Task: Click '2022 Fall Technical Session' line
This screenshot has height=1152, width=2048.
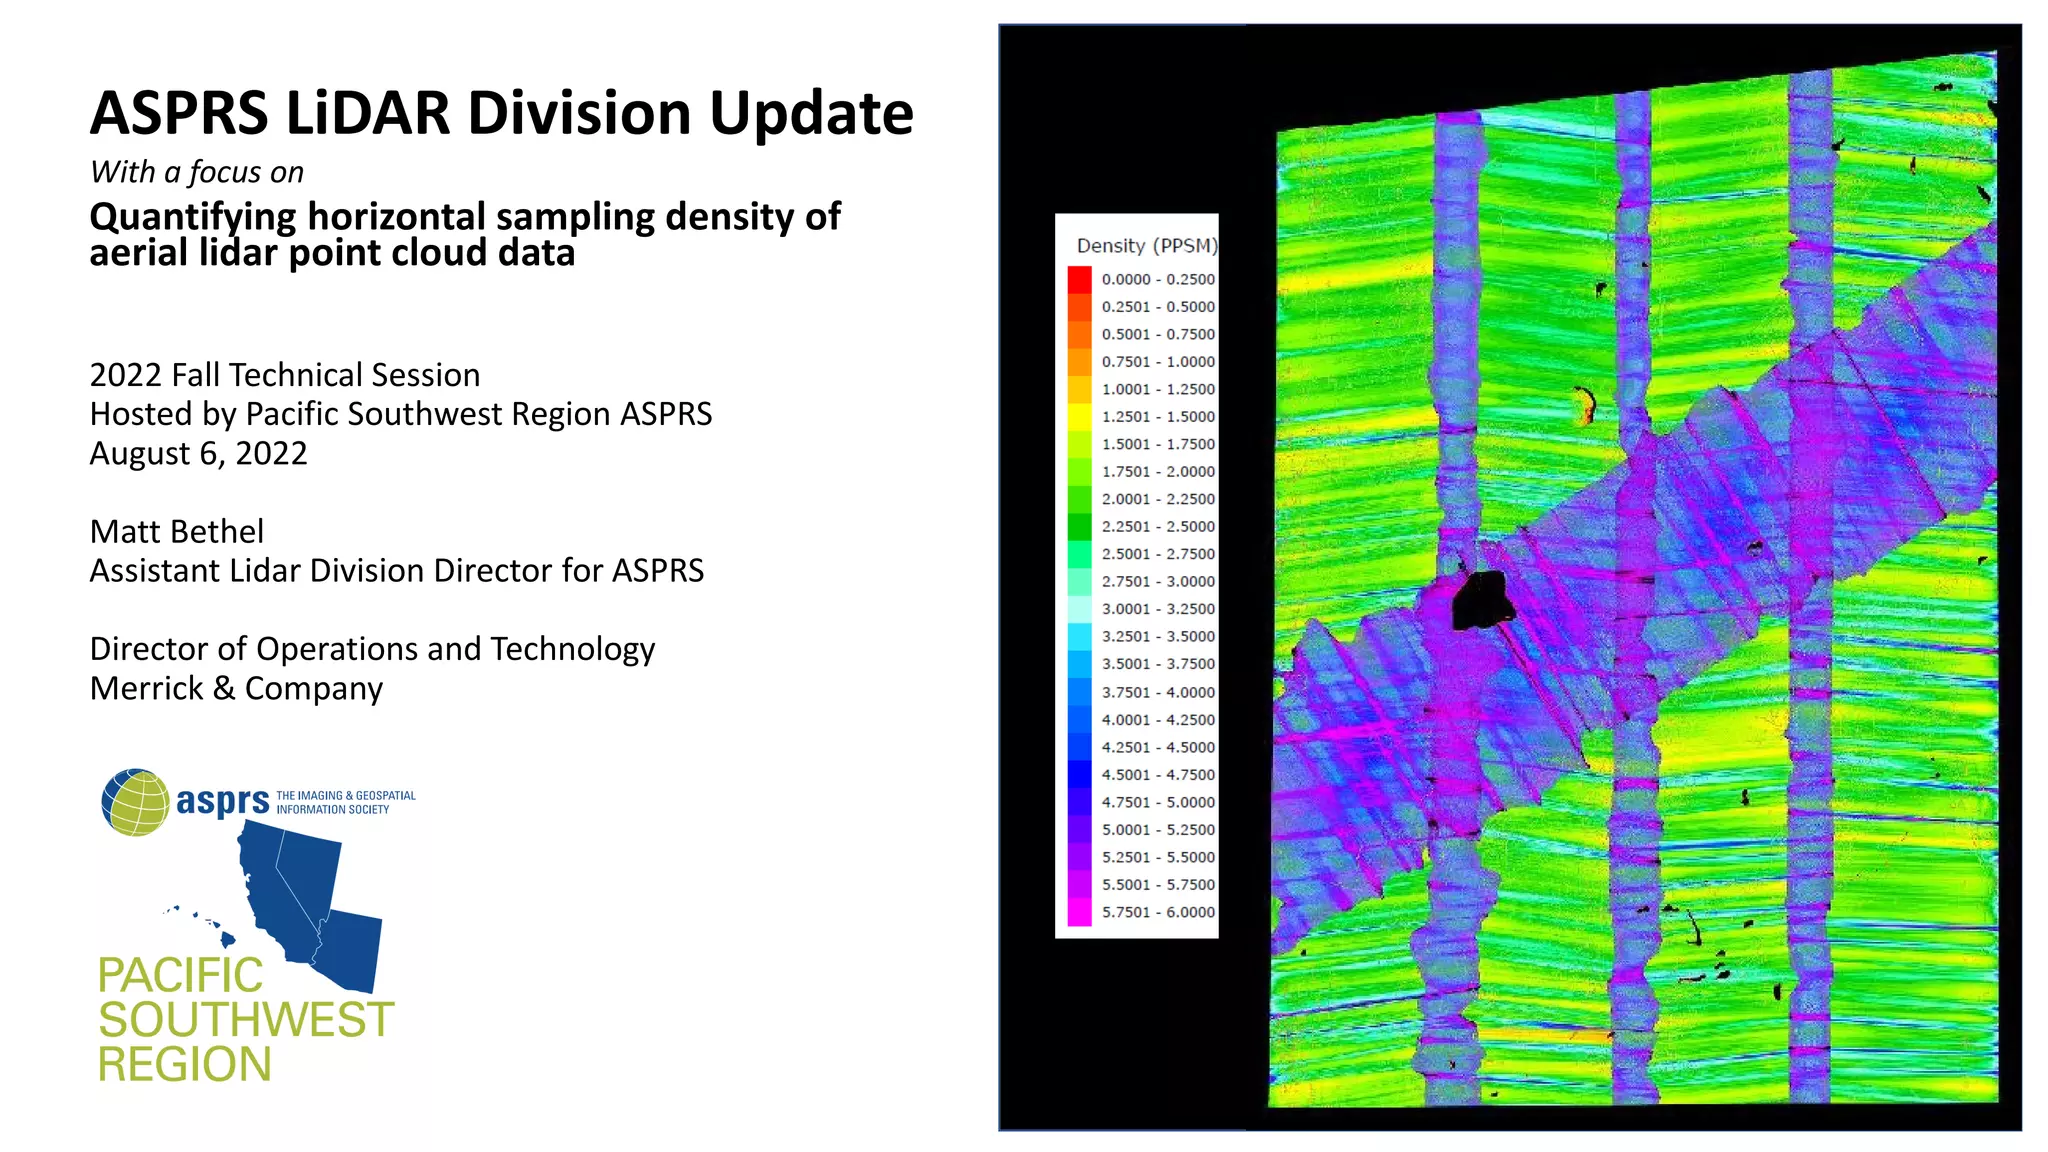Action: pos(285,375)
